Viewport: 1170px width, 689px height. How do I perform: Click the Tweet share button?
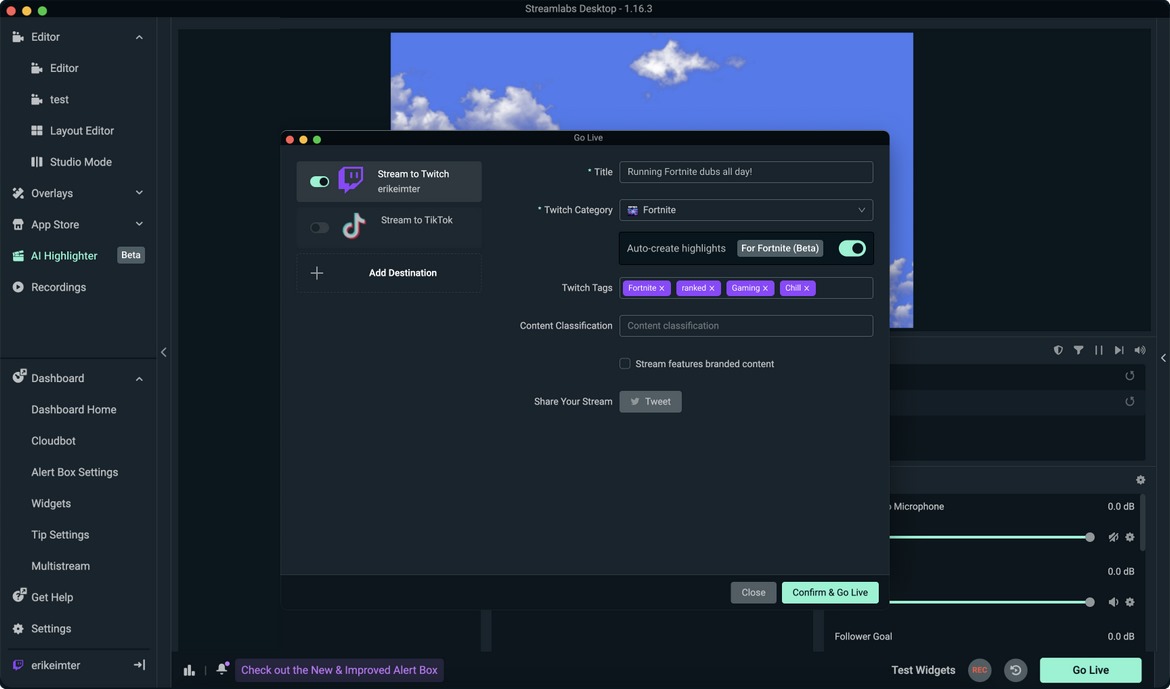click(x=650, y=402)
